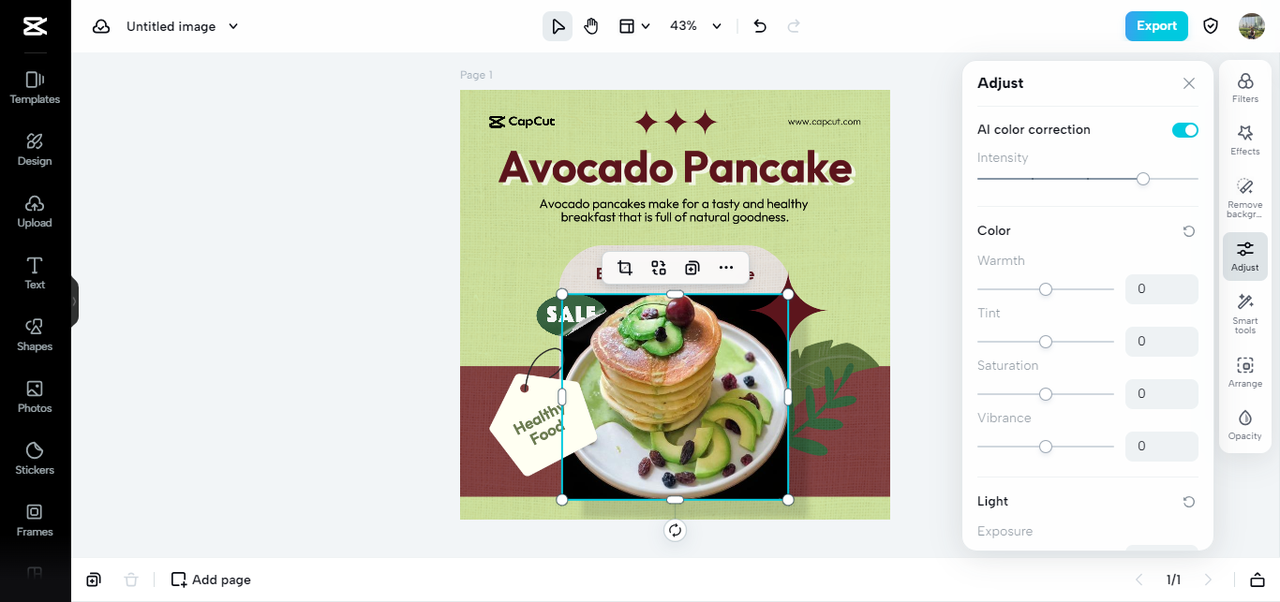Reset the Color section adjustments
This screenshot has height=602, width=1280.
point(1189,231)
